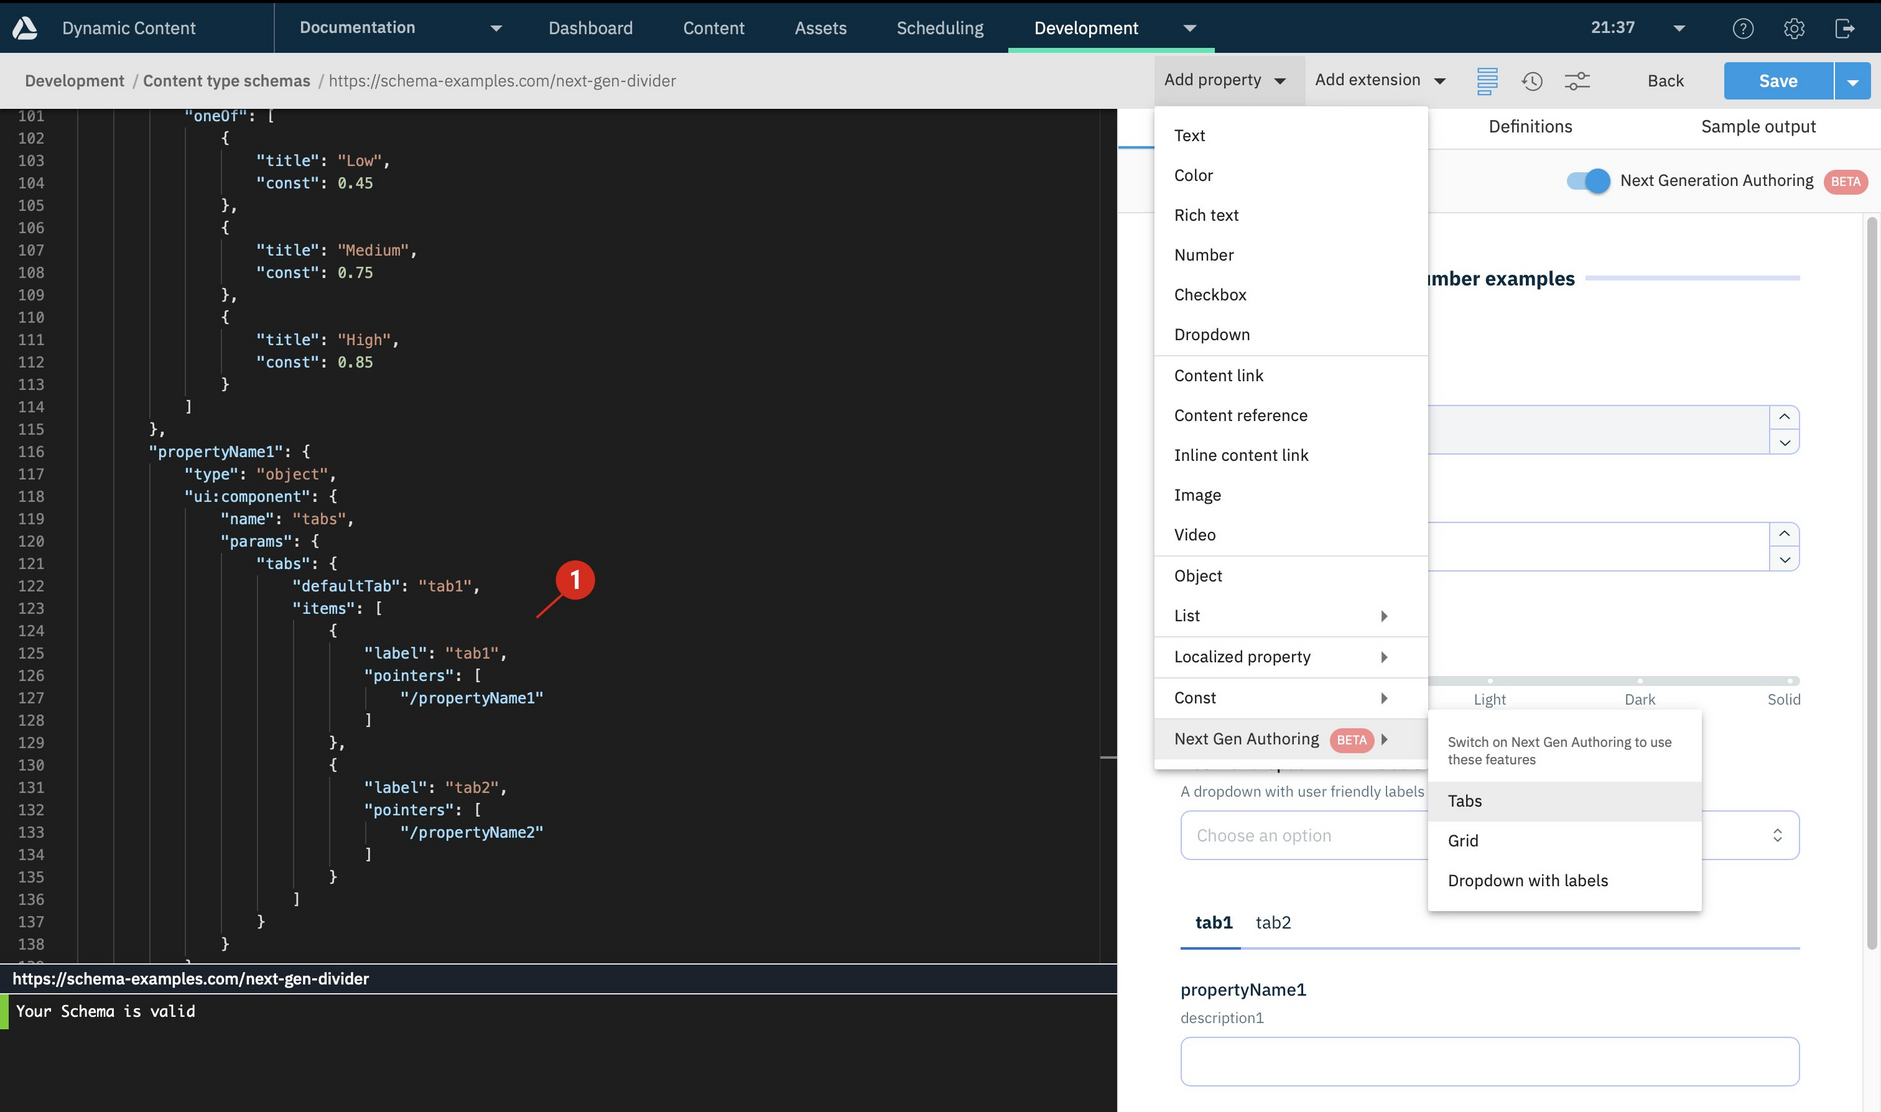
Task: Open the Add extension dropdown
Action: coord(1380,80)
